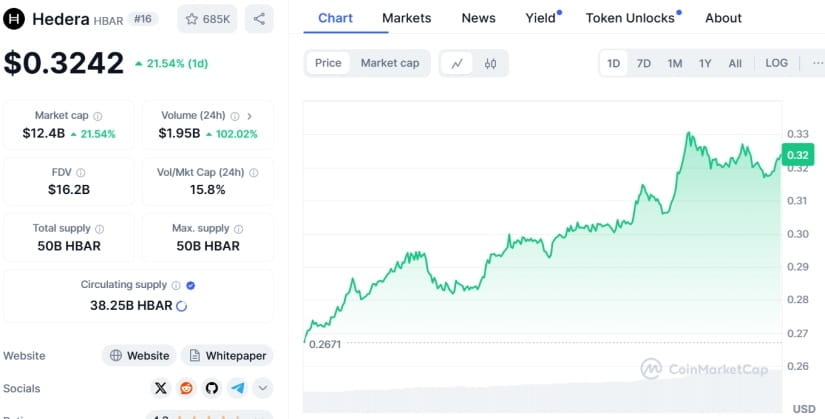The height and width of the screenshot is (419, 825).
Task: Click the Hedera logo icon
Action: [14, 19]
